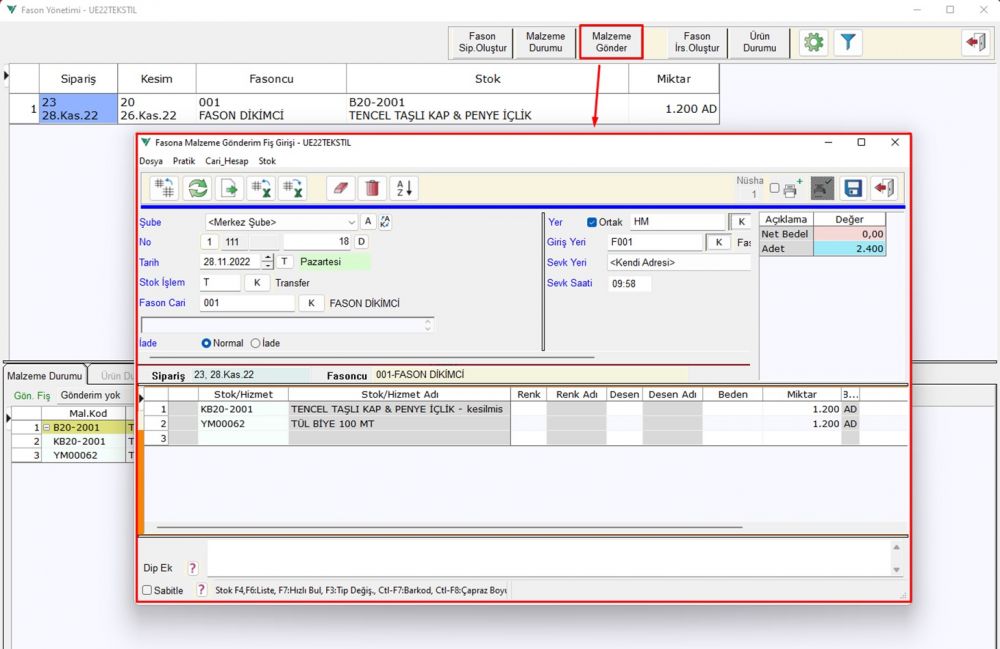Viewport: 1000px width, 649px height.
Task: Click the Malzeme Gönder button
Action: pyautogui.click(x=611, y=43)
